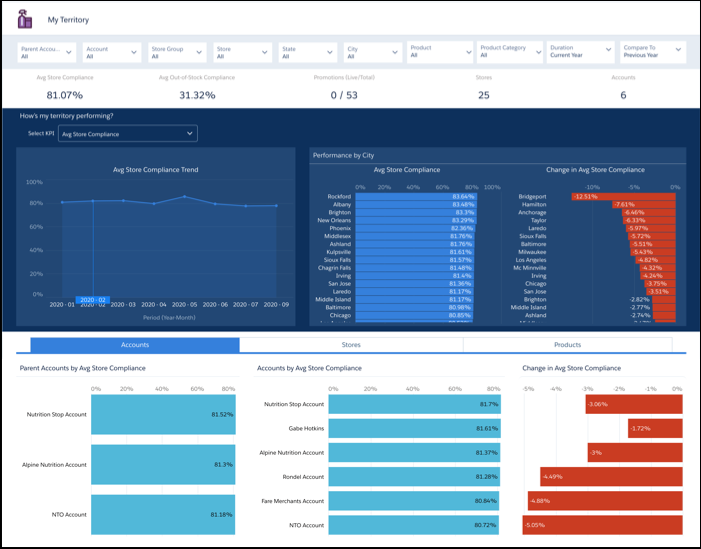701x549 pixels.
Task: Open the Parent Account filter dropdown
Action: [47, 52]
